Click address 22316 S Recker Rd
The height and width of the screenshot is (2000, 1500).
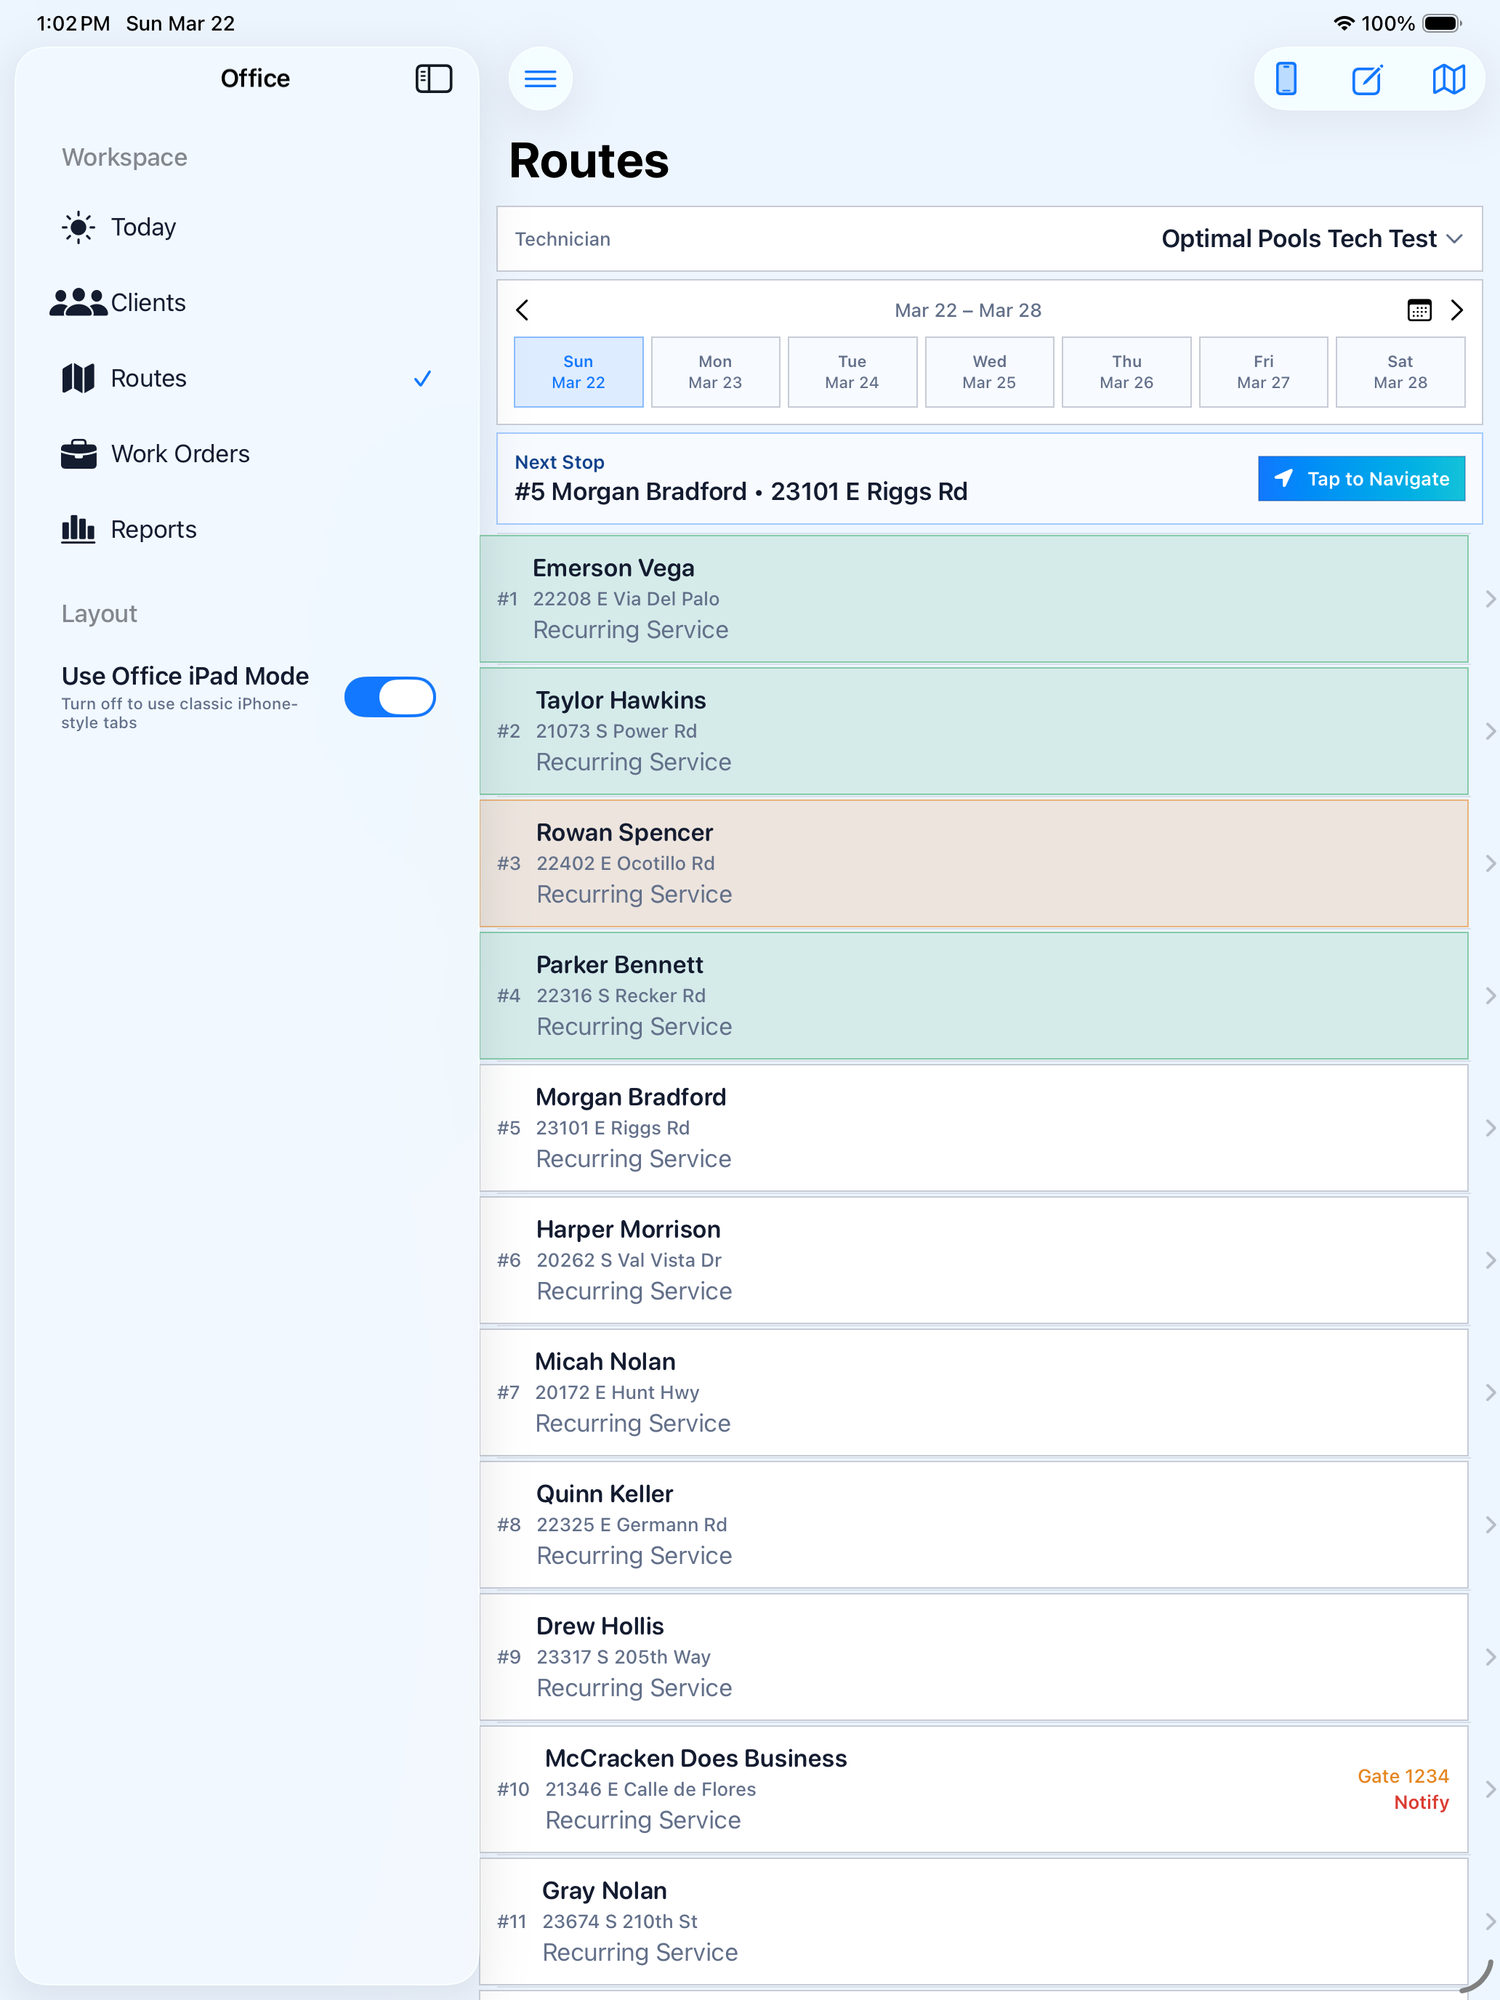pyautogui.click(x=621, y=995)
